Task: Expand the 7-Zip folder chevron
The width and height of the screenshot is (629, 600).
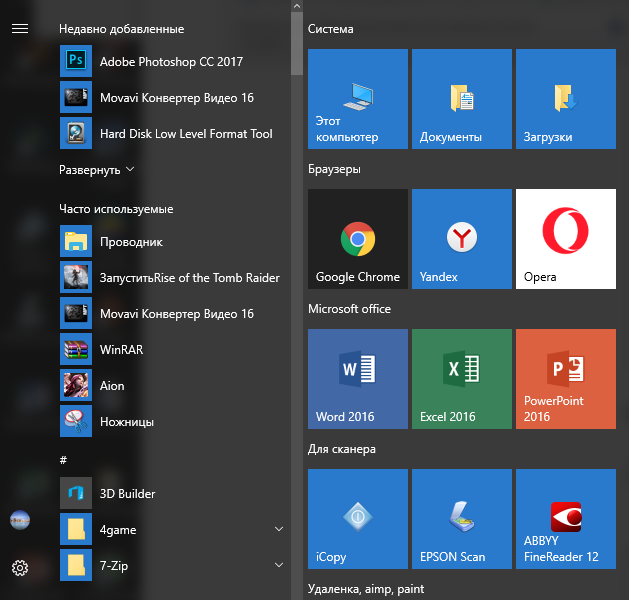Action: tap(279, 565)
